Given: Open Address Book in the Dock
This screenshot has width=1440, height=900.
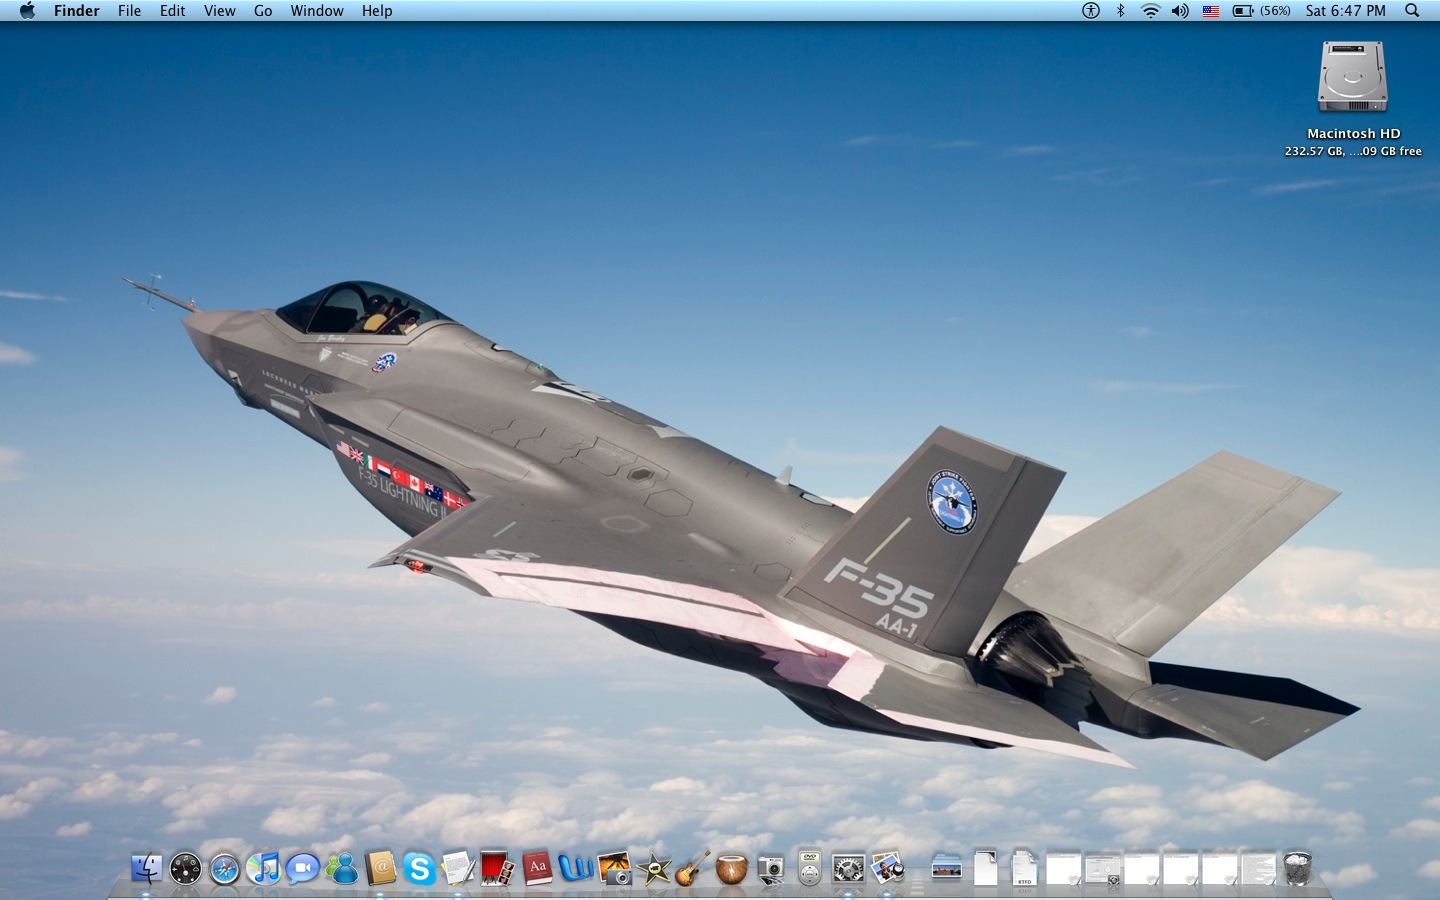Looking at the screenshot, I should (x=381, y=868).
